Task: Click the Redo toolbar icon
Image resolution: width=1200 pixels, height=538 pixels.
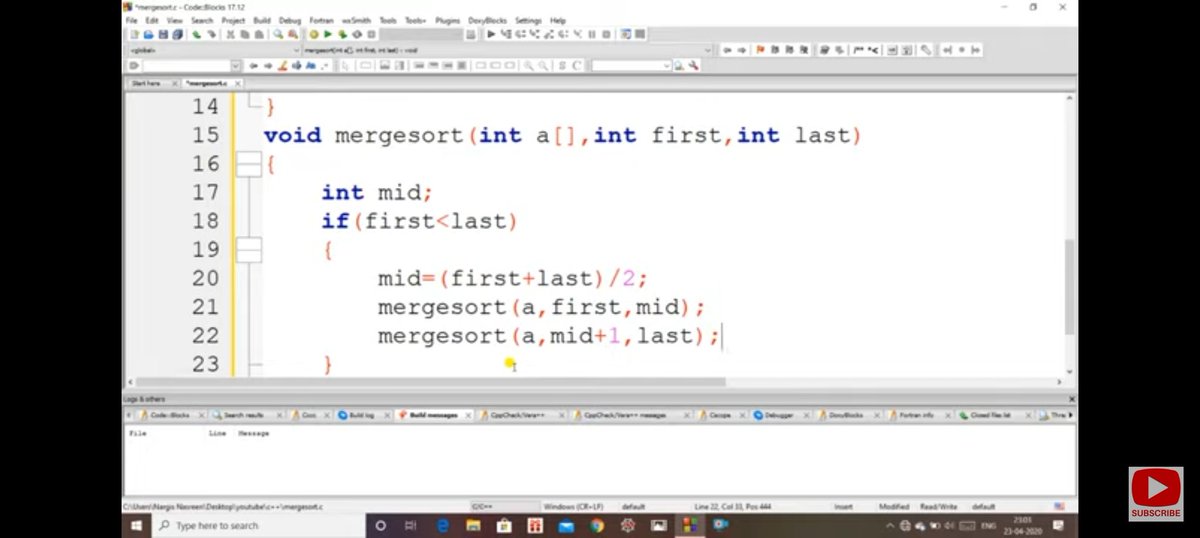Action: 212,34
